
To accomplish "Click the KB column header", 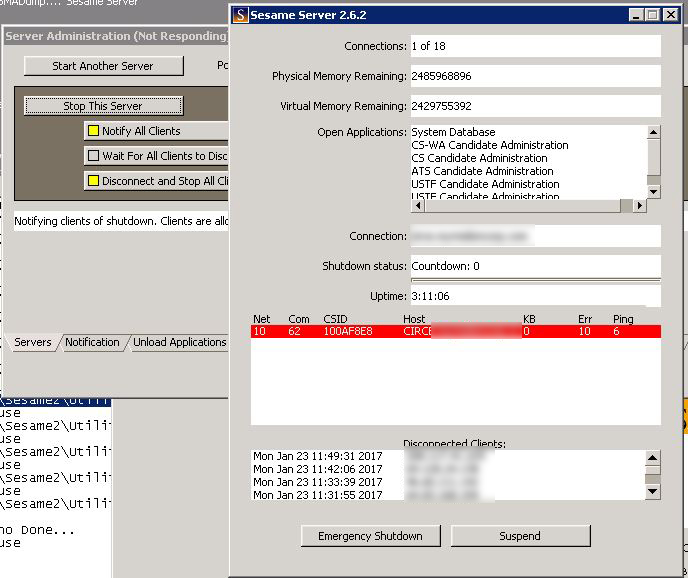I will click(529, 319).
